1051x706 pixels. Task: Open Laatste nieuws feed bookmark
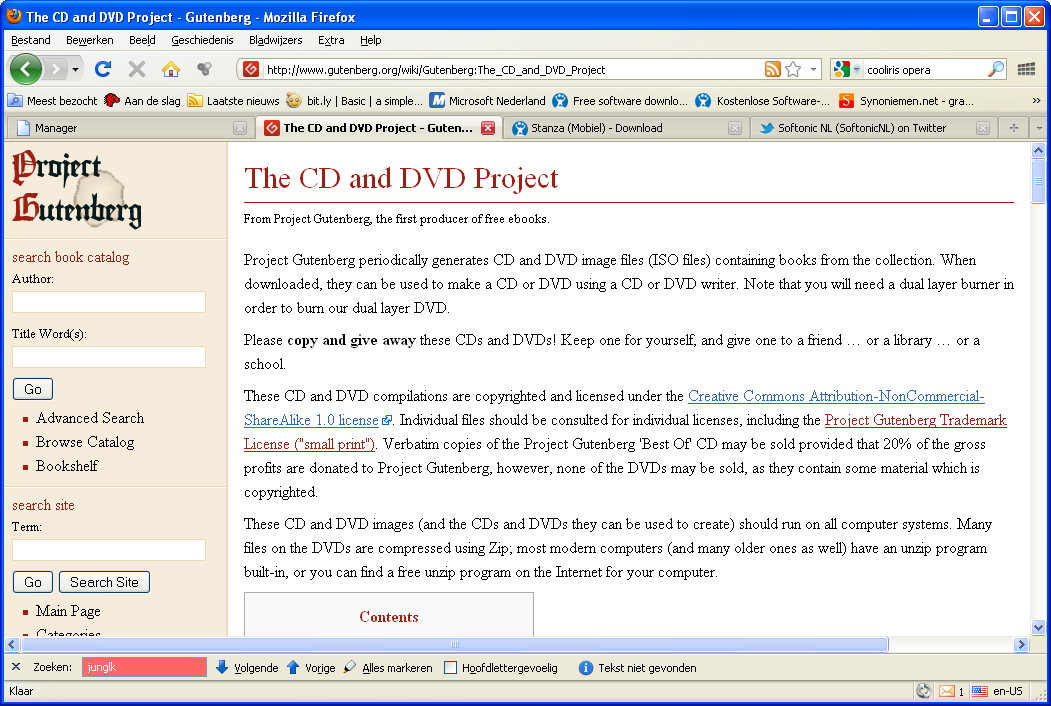[233, 101]
